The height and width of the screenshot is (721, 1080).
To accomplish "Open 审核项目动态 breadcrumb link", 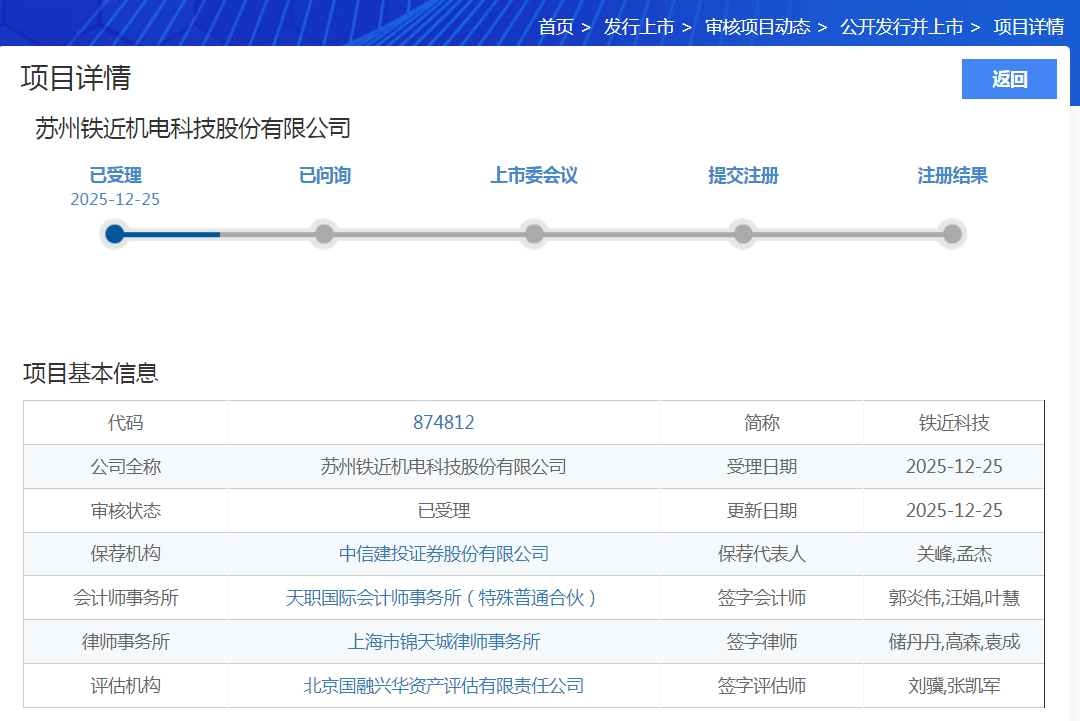I will click(x=757, y=27).
